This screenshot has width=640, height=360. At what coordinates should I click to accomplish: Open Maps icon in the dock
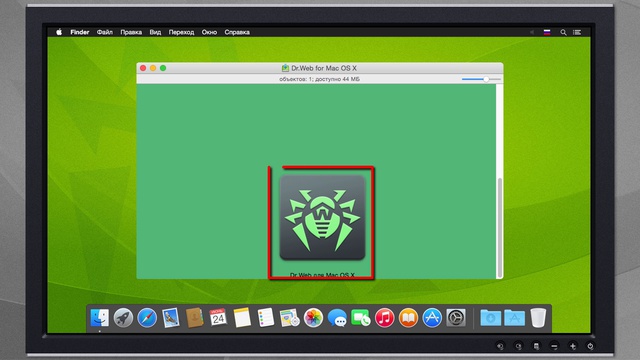pos(289,318)
